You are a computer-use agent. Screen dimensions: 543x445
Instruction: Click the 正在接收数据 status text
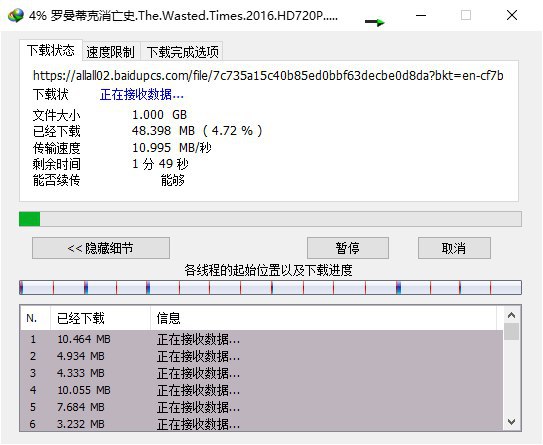coord(142,94)
